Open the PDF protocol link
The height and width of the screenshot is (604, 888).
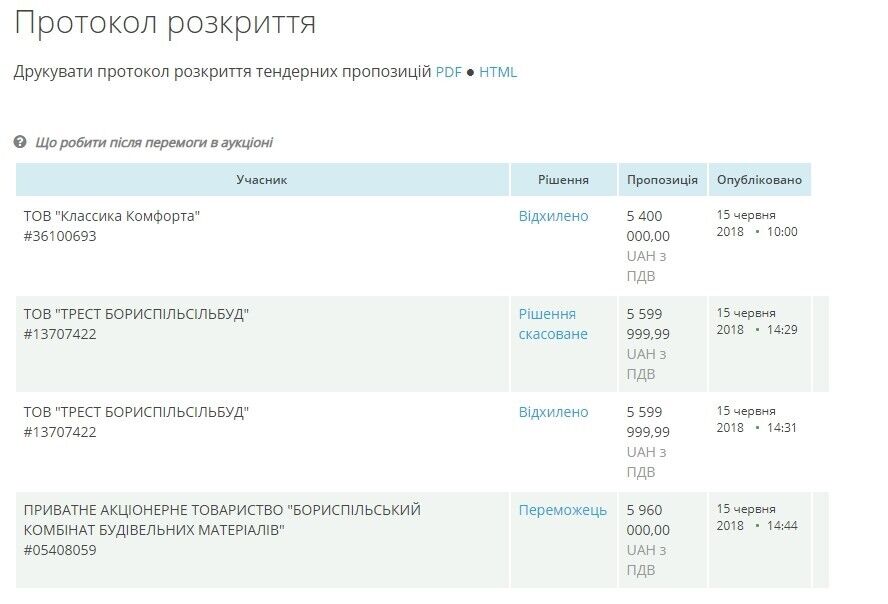[x=449, y=72]
